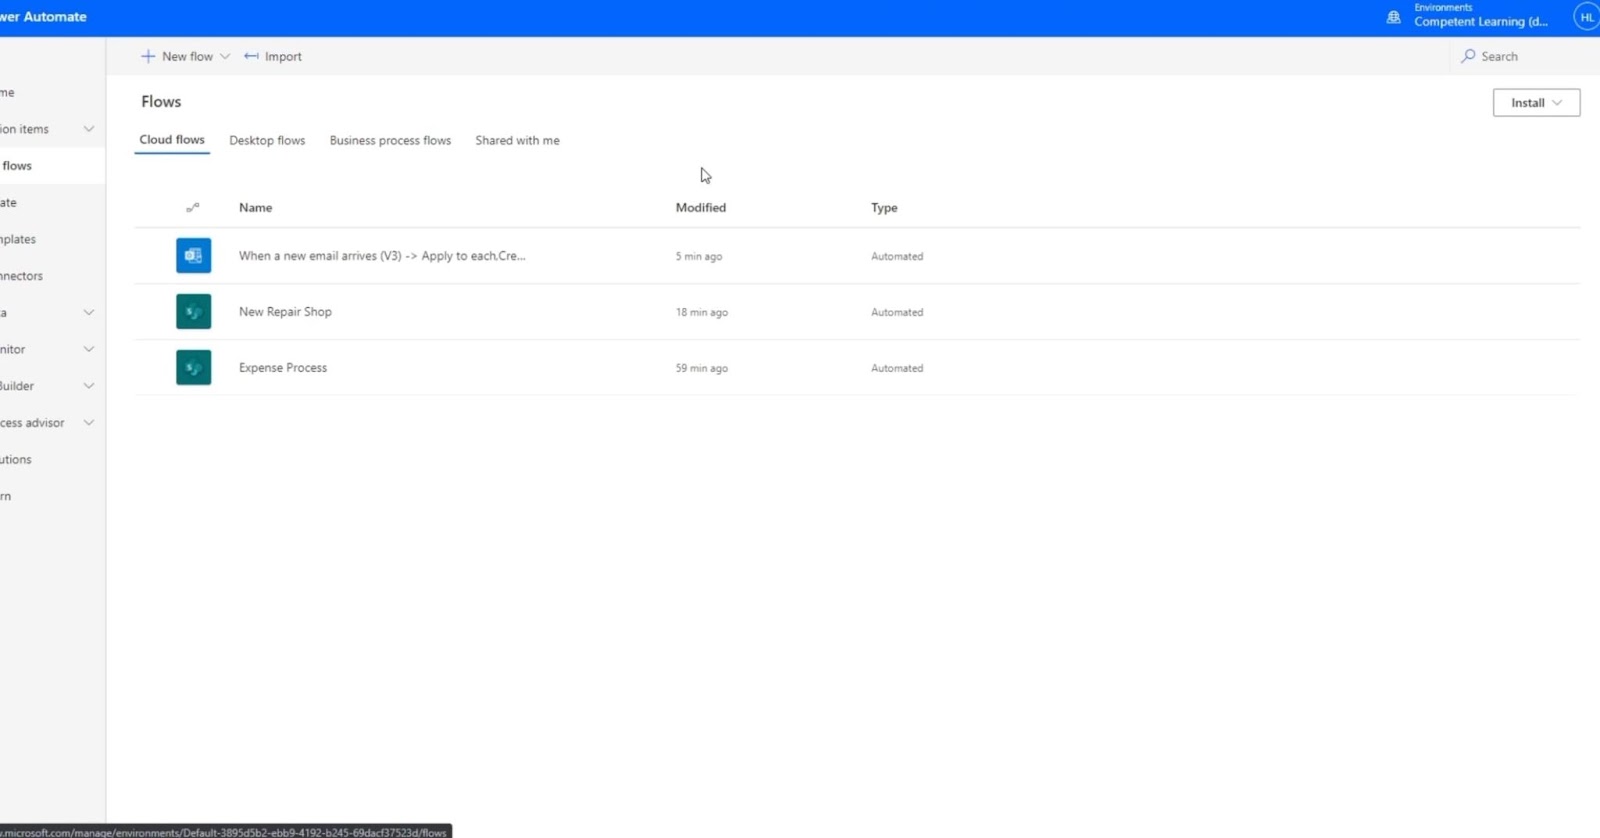The width and height of the screenshot is (1600, 838).
Task: Expand the Process advisor chevron in sidebar
Action: tap(89, 423)
